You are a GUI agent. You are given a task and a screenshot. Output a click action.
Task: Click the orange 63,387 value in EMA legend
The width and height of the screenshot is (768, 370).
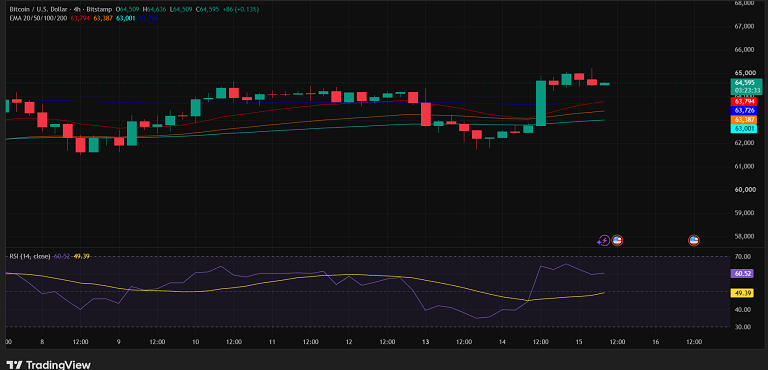click(103, 18)
